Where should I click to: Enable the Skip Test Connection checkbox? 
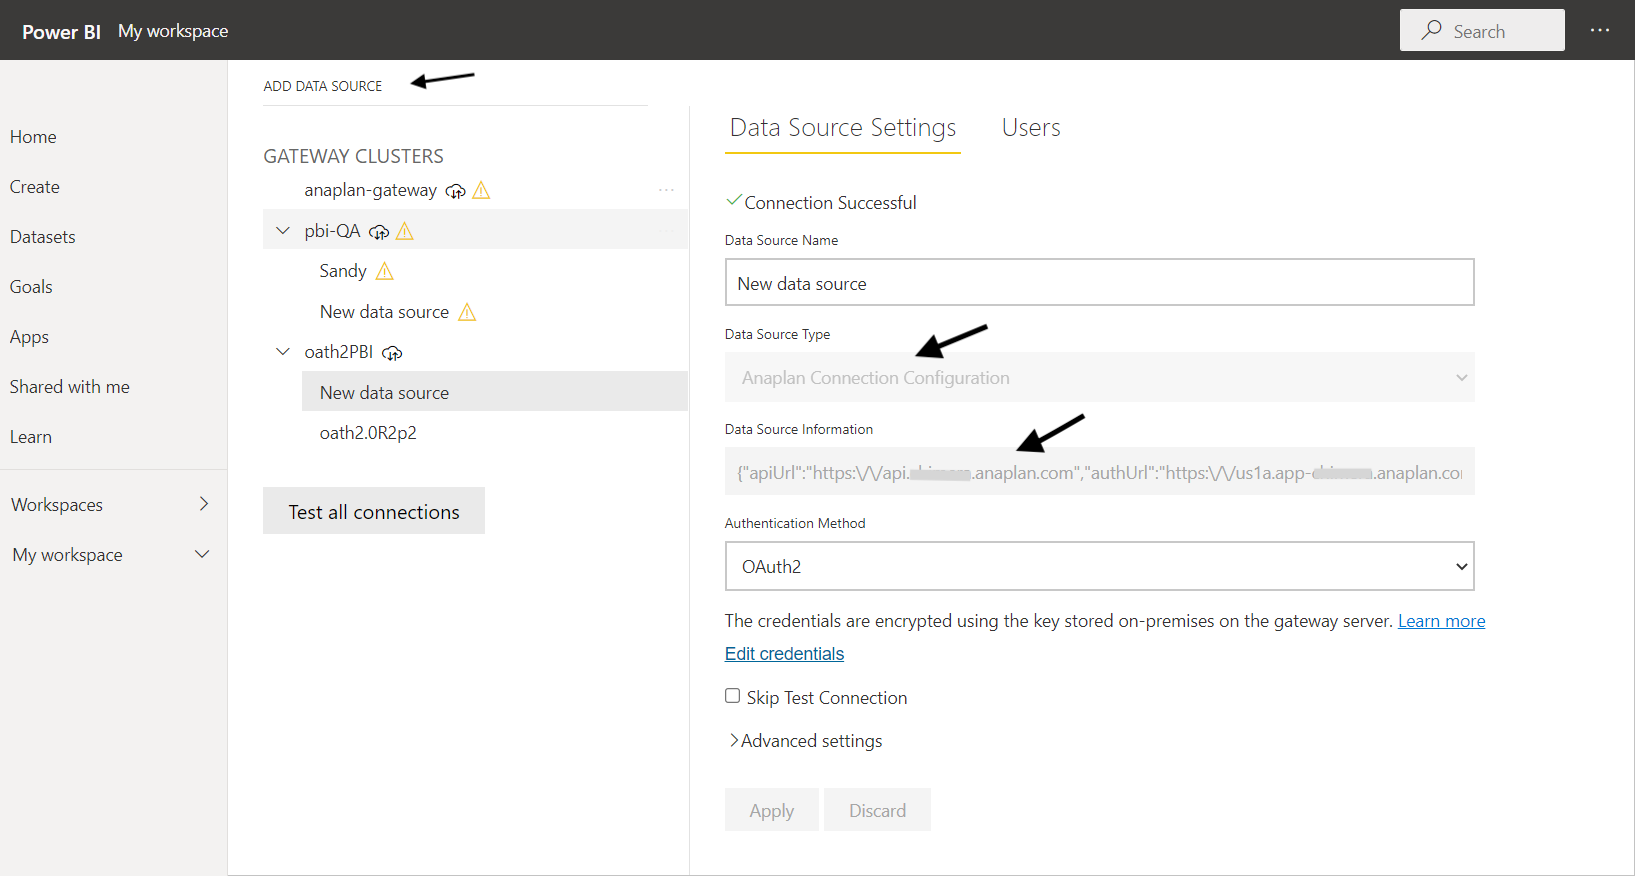pos(733,696)
